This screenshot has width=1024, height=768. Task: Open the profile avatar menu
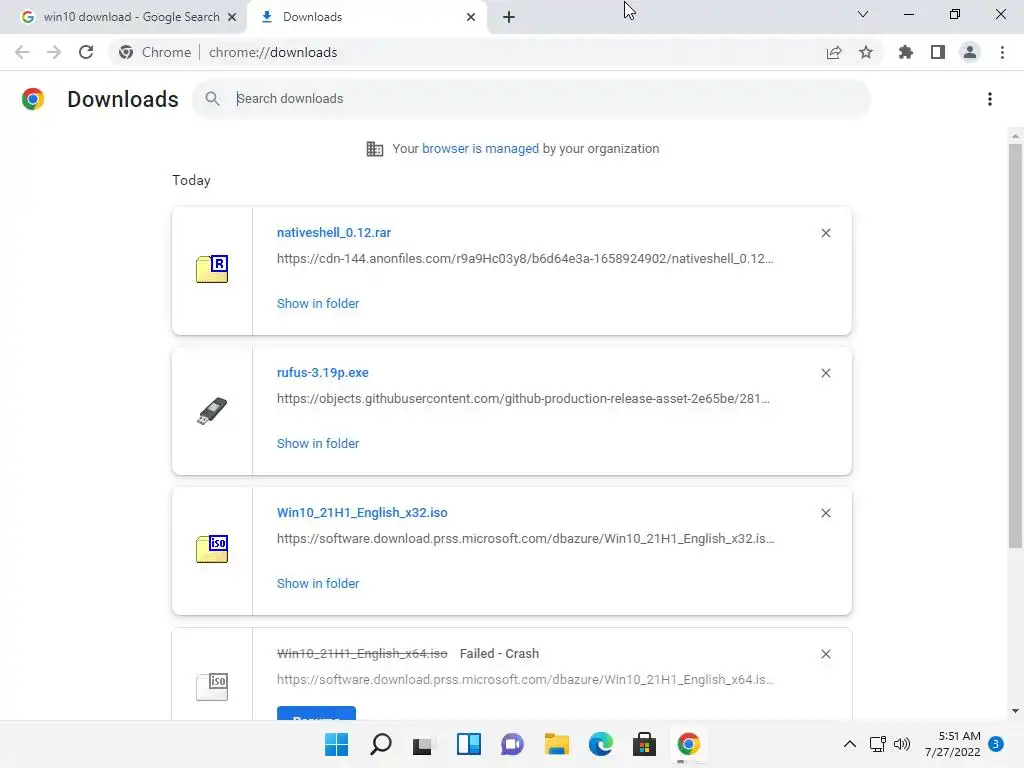(x=970, y=52)
